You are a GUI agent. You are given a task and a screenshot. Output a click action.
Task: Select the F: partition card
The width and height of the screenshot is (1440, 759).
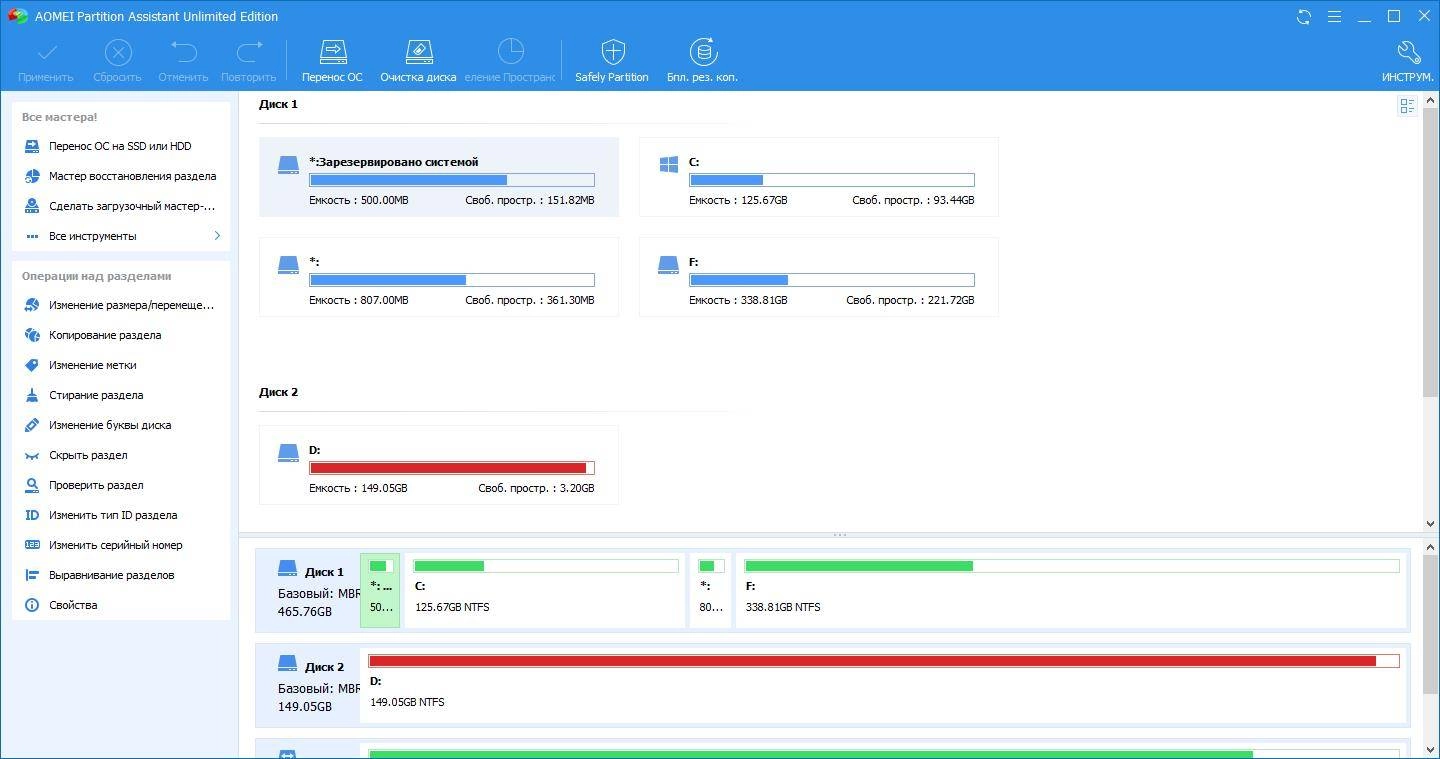point(818,277)
